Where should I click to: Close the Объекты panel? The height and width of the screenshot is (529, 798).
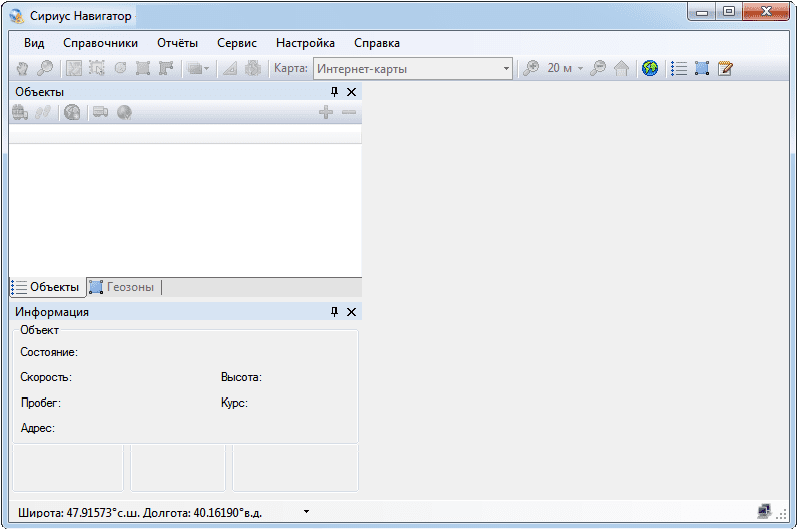[x=351, y=92]
